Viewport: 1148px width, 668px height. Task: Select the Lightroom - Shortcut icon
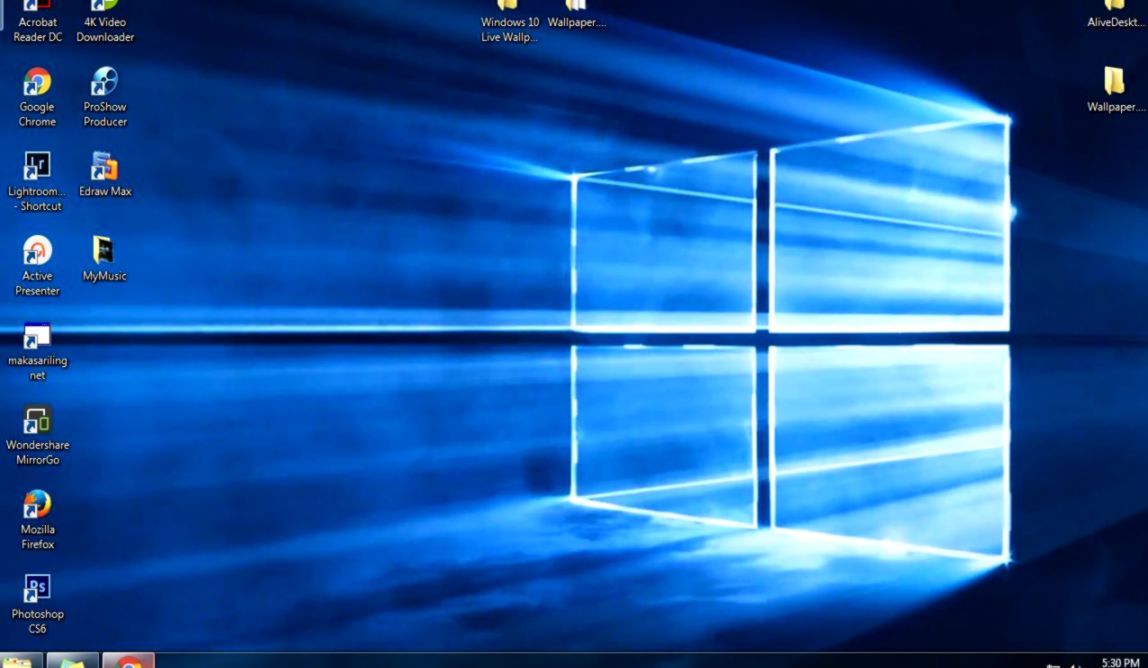point(37,180)
